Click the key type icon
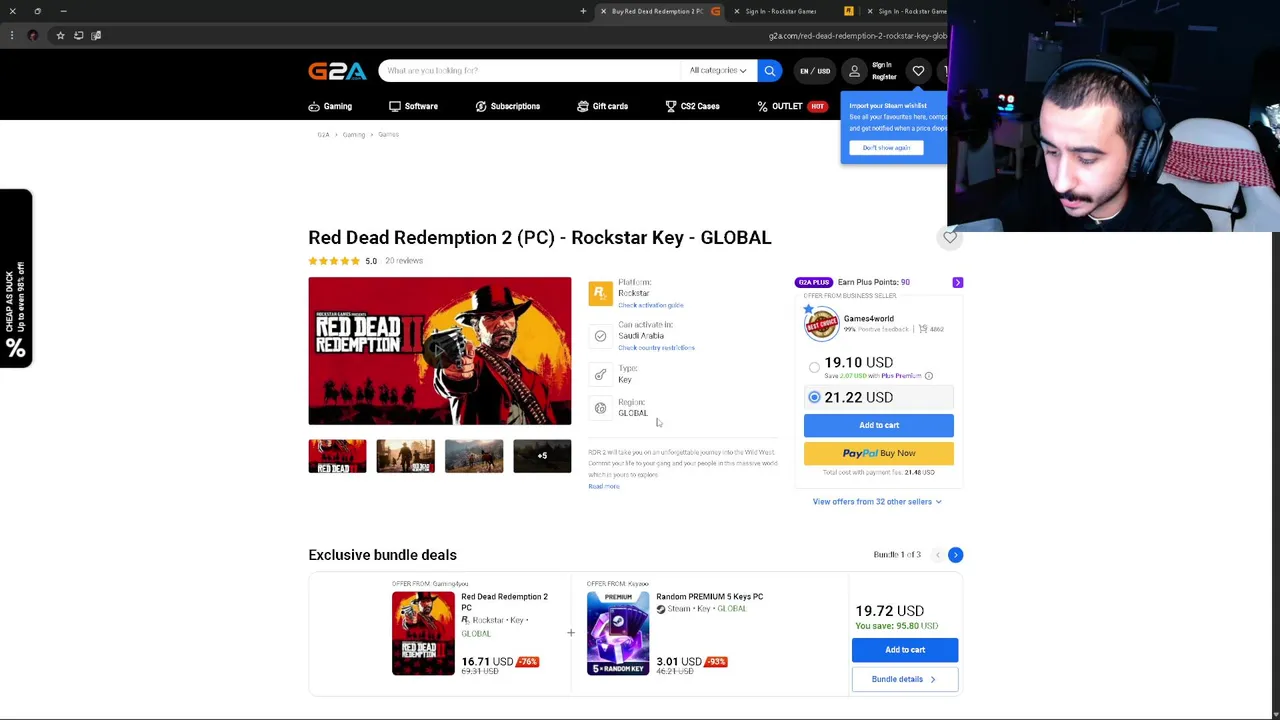The height and width of the screenshot is (720, 1280). 600,374
